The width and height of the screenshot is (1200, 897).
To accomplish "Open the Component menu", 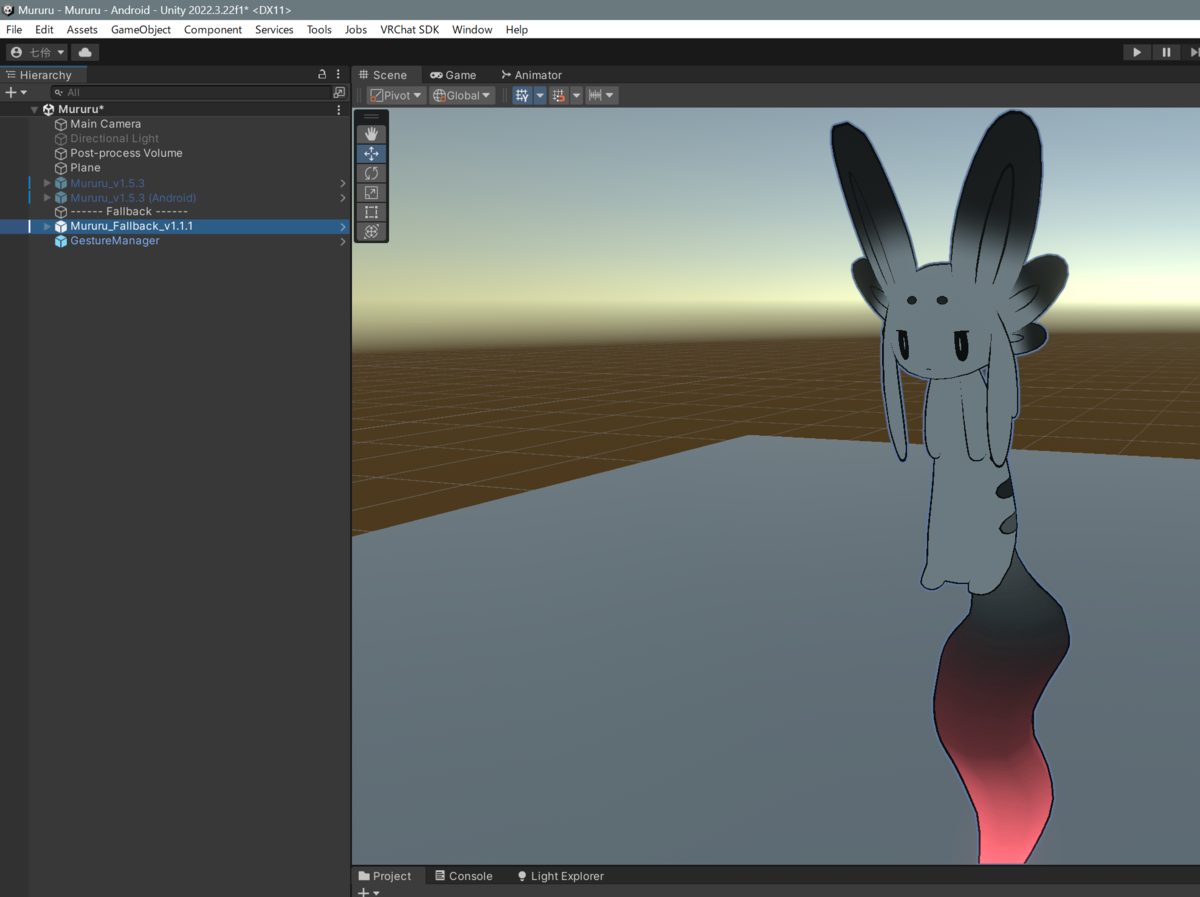I will click(213, 30).
